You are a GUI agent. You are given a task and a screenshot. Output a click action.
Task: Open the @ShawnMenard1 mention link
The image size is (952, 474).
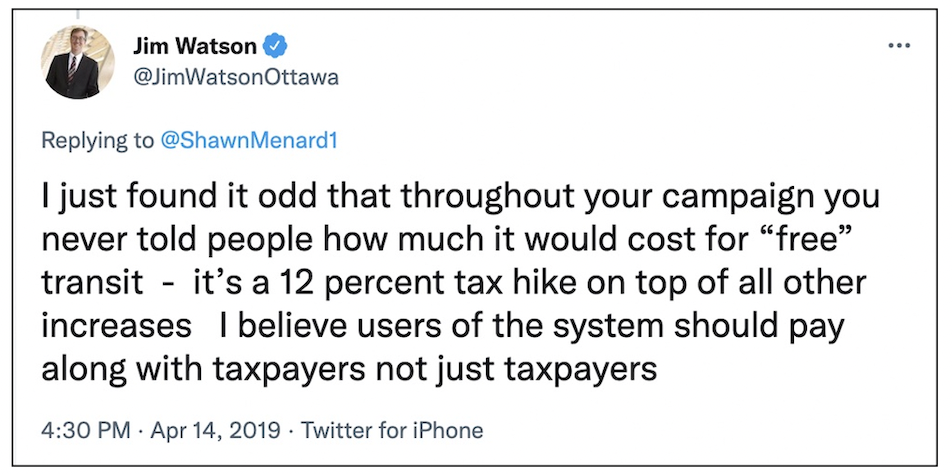pyautogui.click(x=247, y=141)
